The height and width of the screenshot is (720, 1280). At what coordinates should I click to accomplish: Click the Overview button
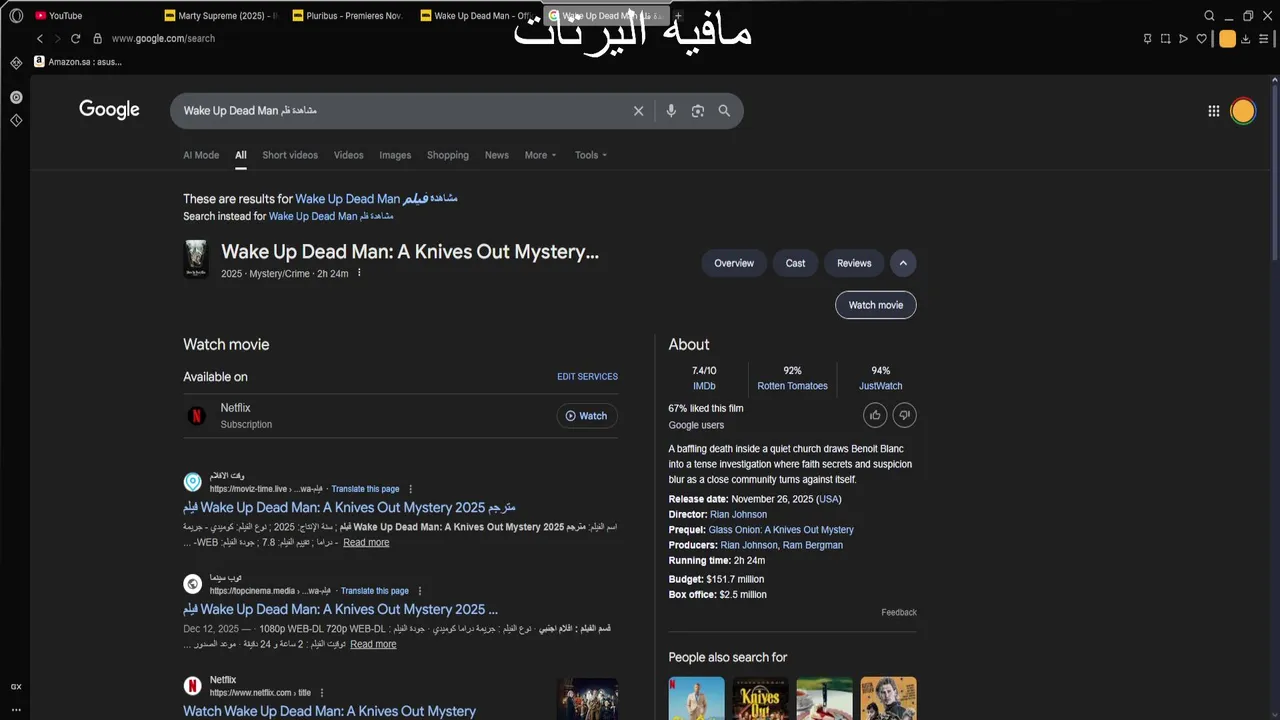click(734, 263)
